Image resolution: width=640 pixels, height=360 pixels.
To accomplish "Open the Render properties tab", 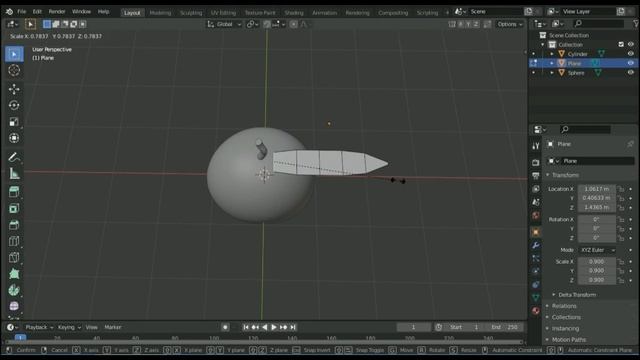I will [536, 162].
